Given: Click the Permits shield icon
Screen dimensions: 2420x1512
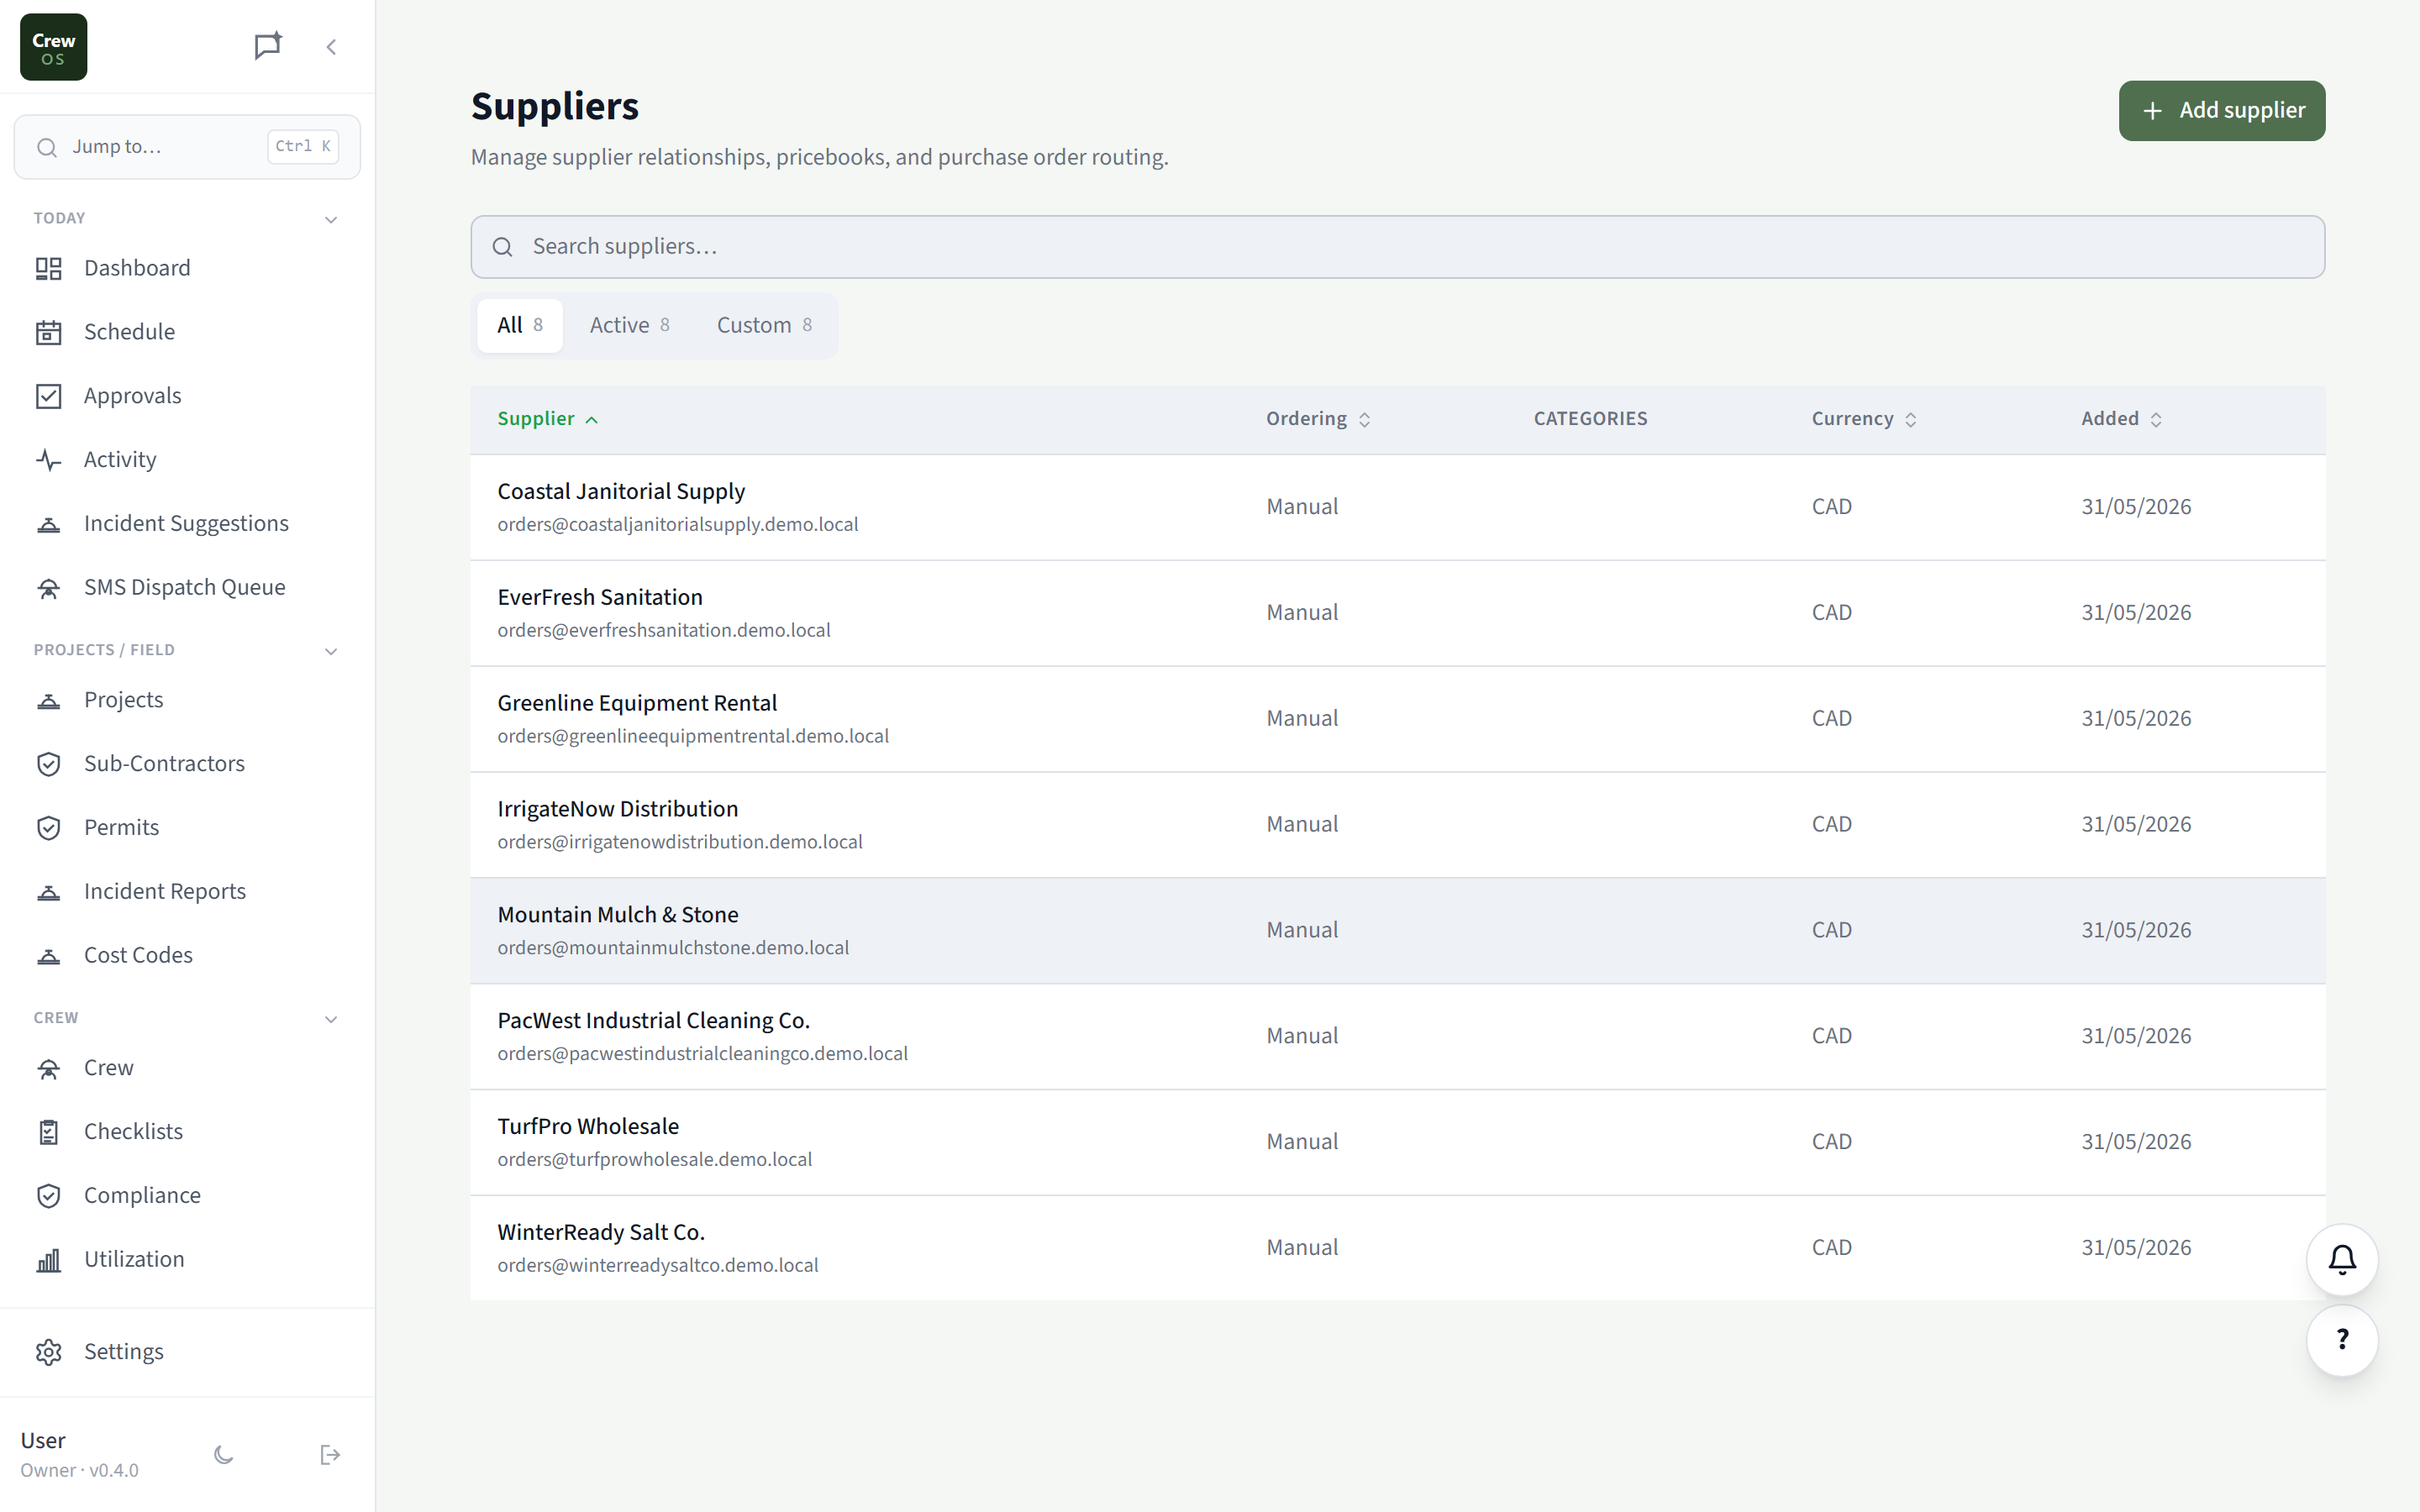Looking at the screenshot, I should 49,828.
